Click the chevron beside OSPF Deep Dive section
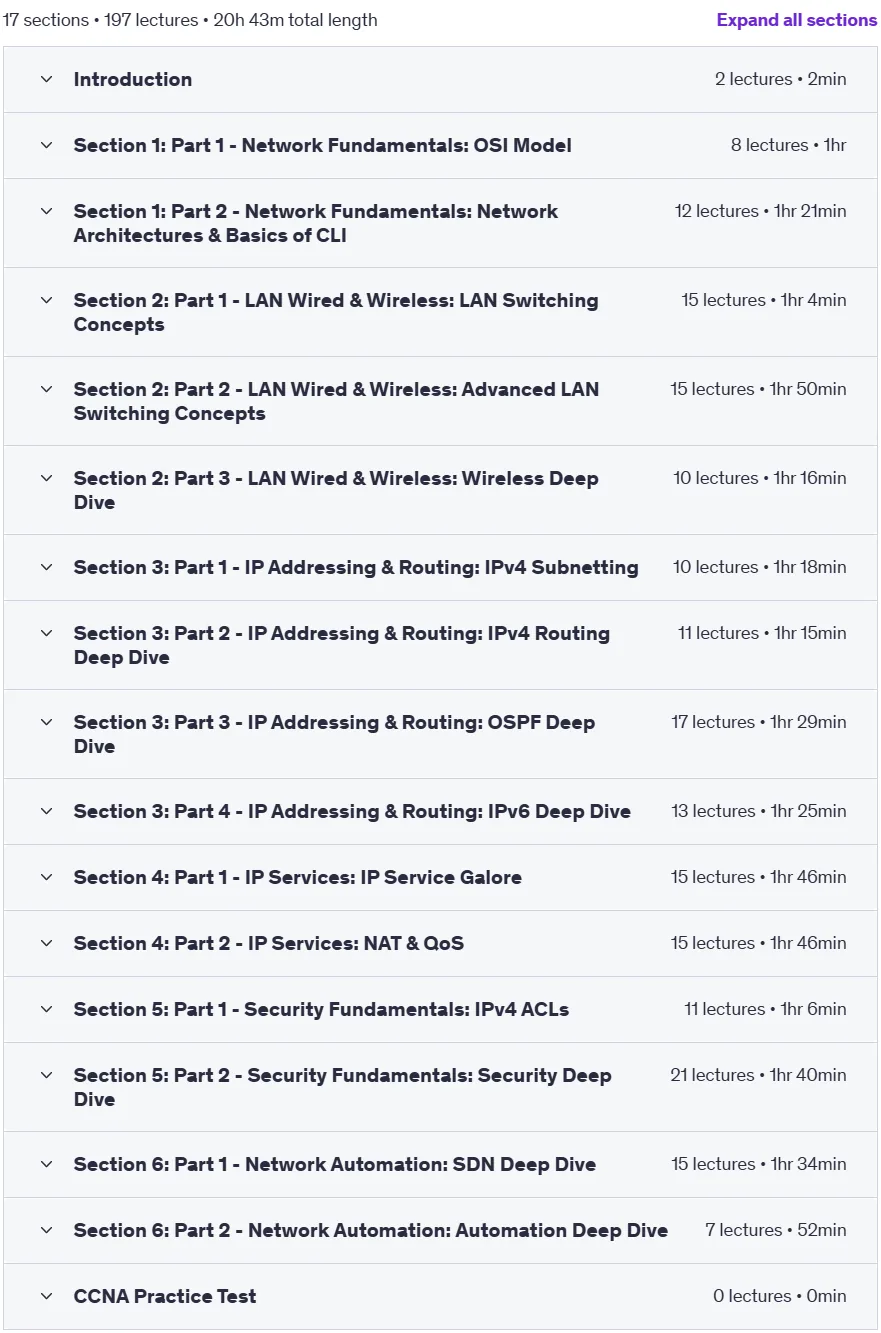 (46, 722)
